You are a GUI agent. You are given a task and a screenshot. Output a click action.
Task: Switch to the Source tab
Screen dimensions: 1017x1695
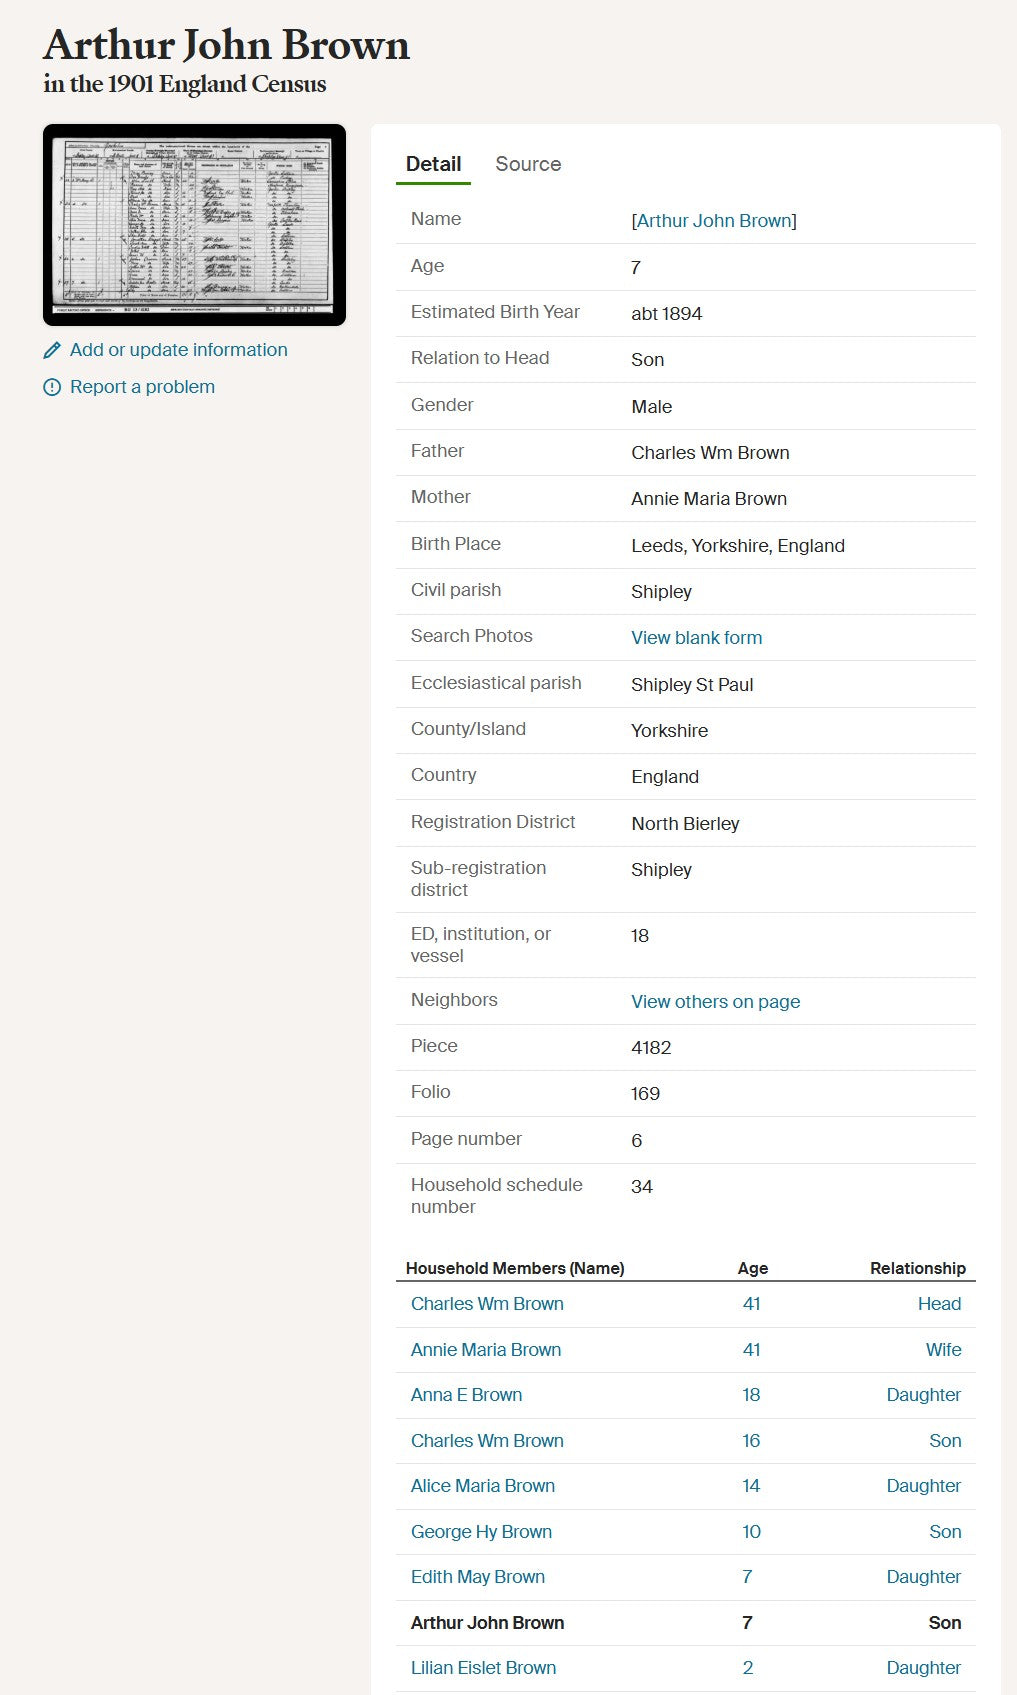[528, 164]
